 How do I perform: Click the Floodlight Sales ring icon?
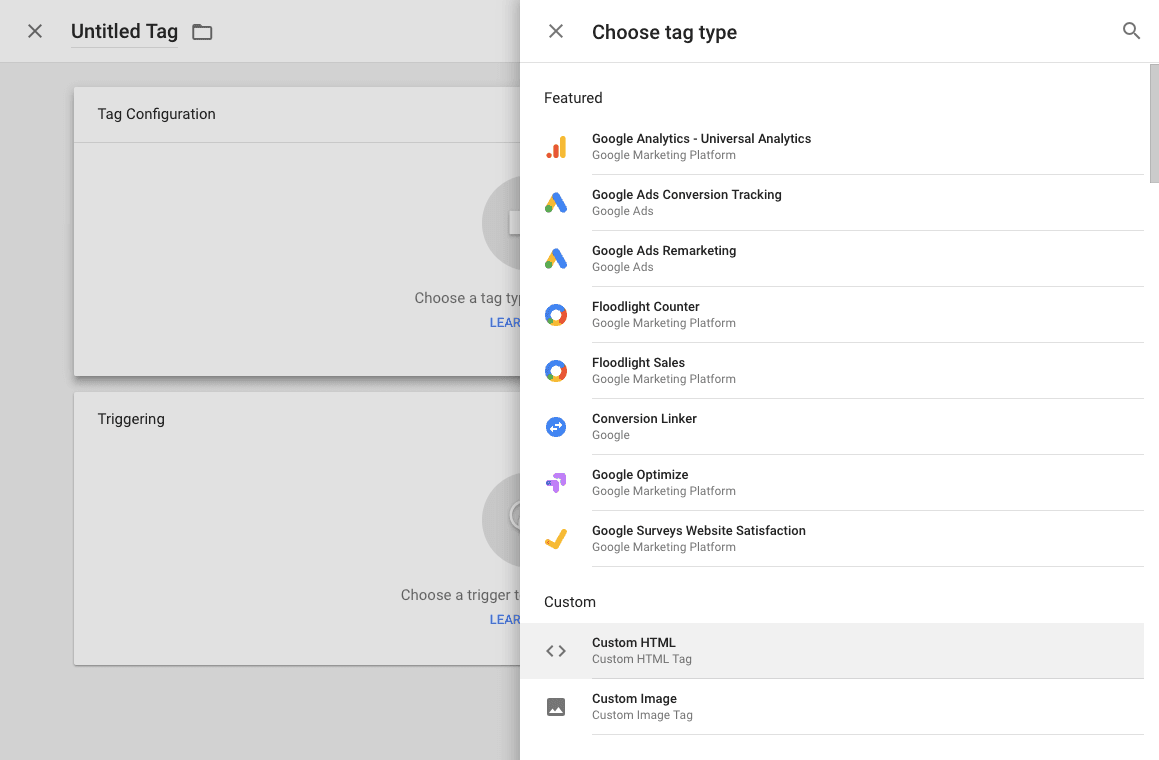[x=556, y=371]
